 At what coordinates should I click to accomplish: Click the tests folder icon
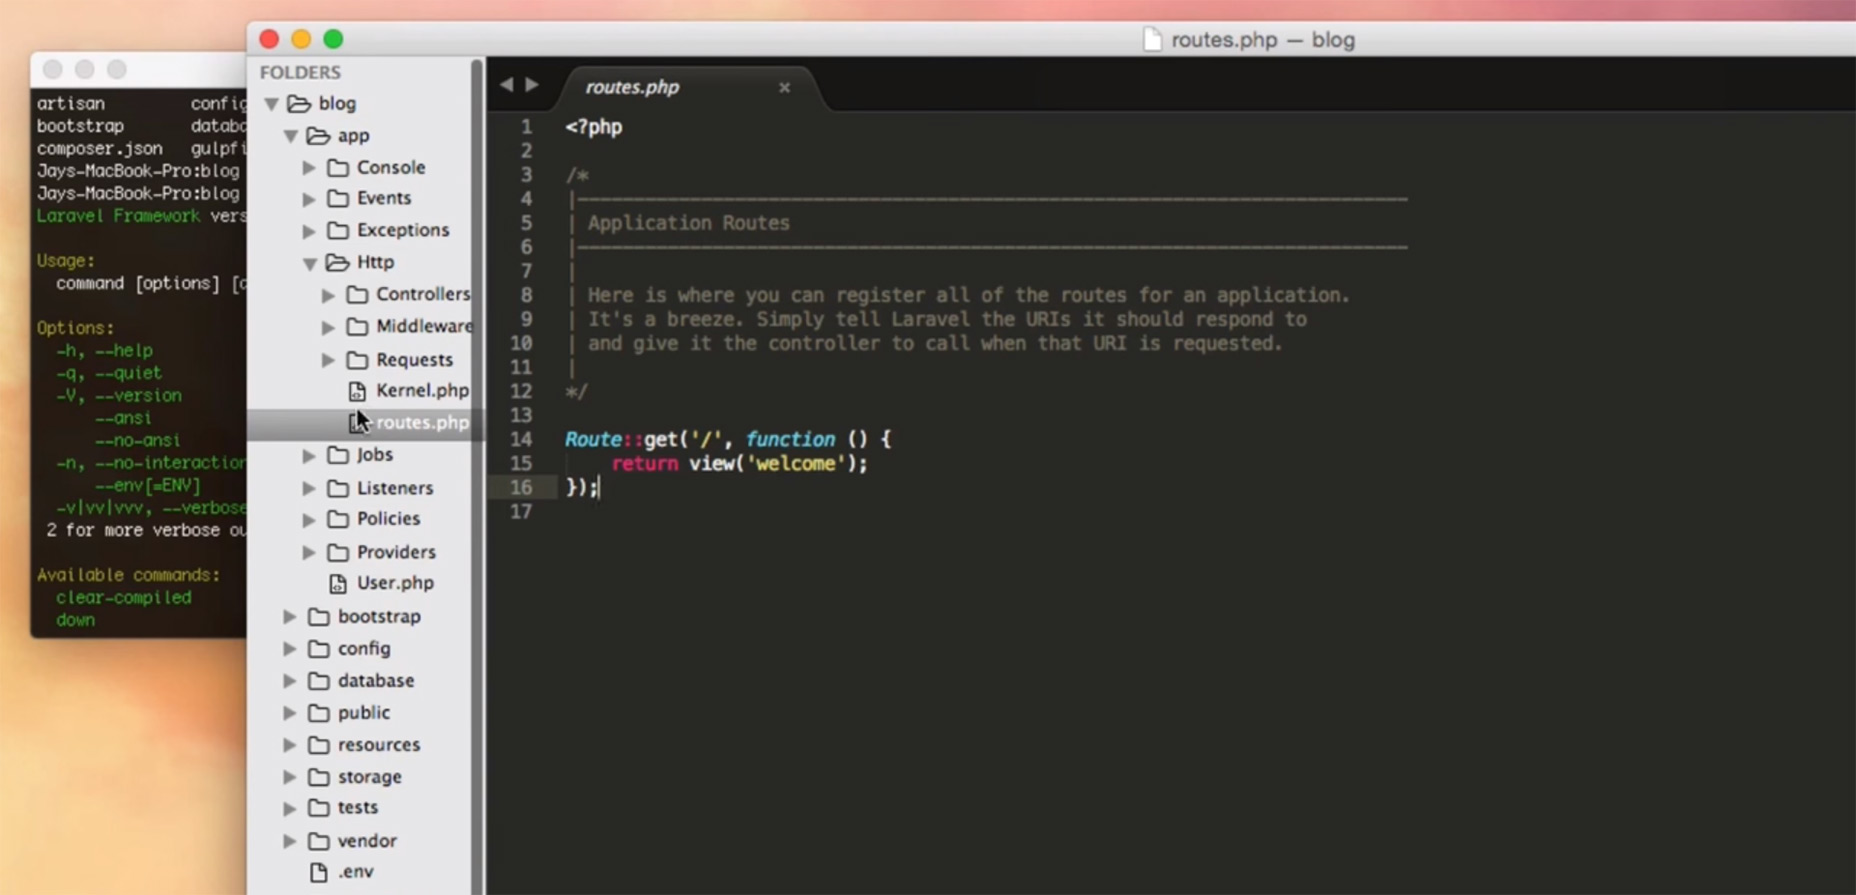click(x=319, y=807)
